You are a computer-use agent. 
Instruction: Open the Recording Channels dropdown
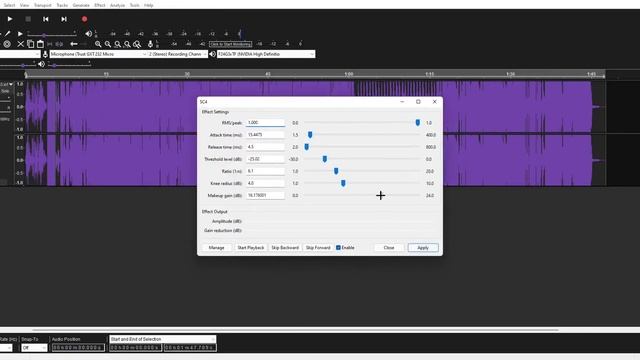178,54
